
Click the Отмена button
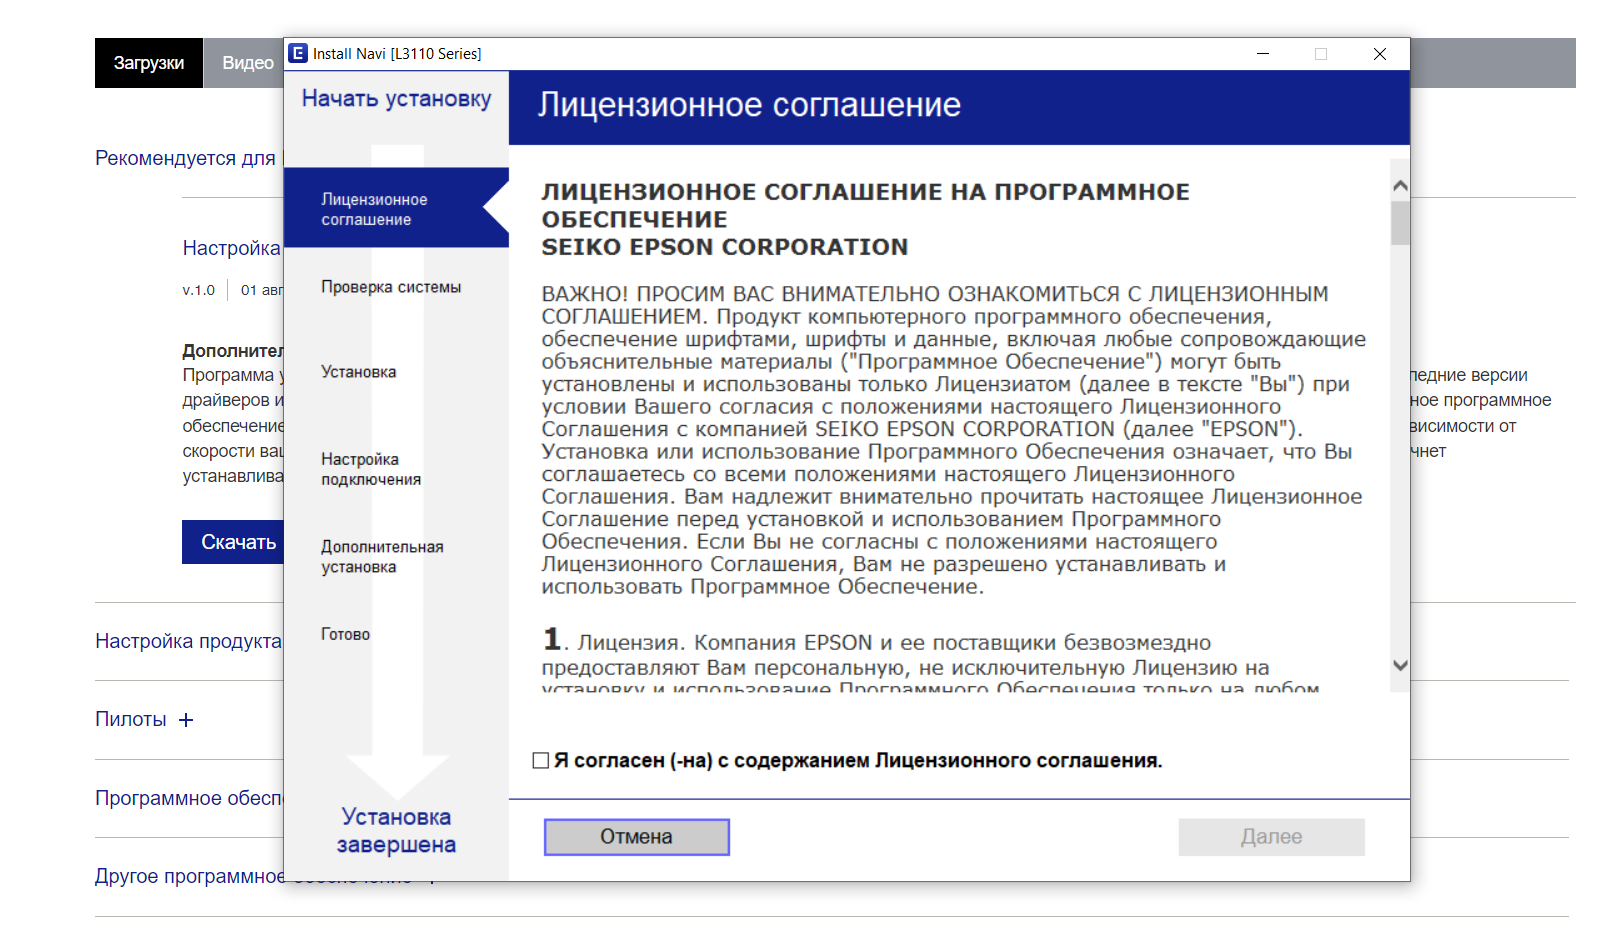pyautogui.click(x=636, y=837)
